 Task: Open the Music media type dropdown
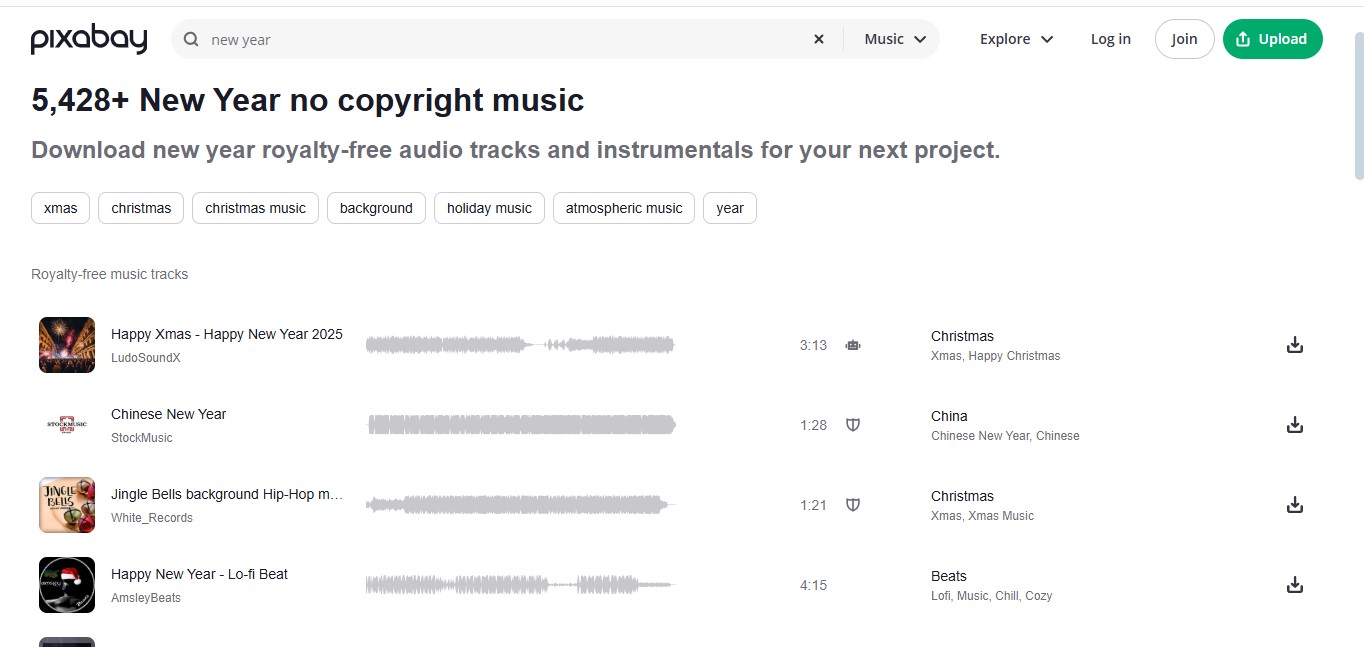click(x=895, y=40)
